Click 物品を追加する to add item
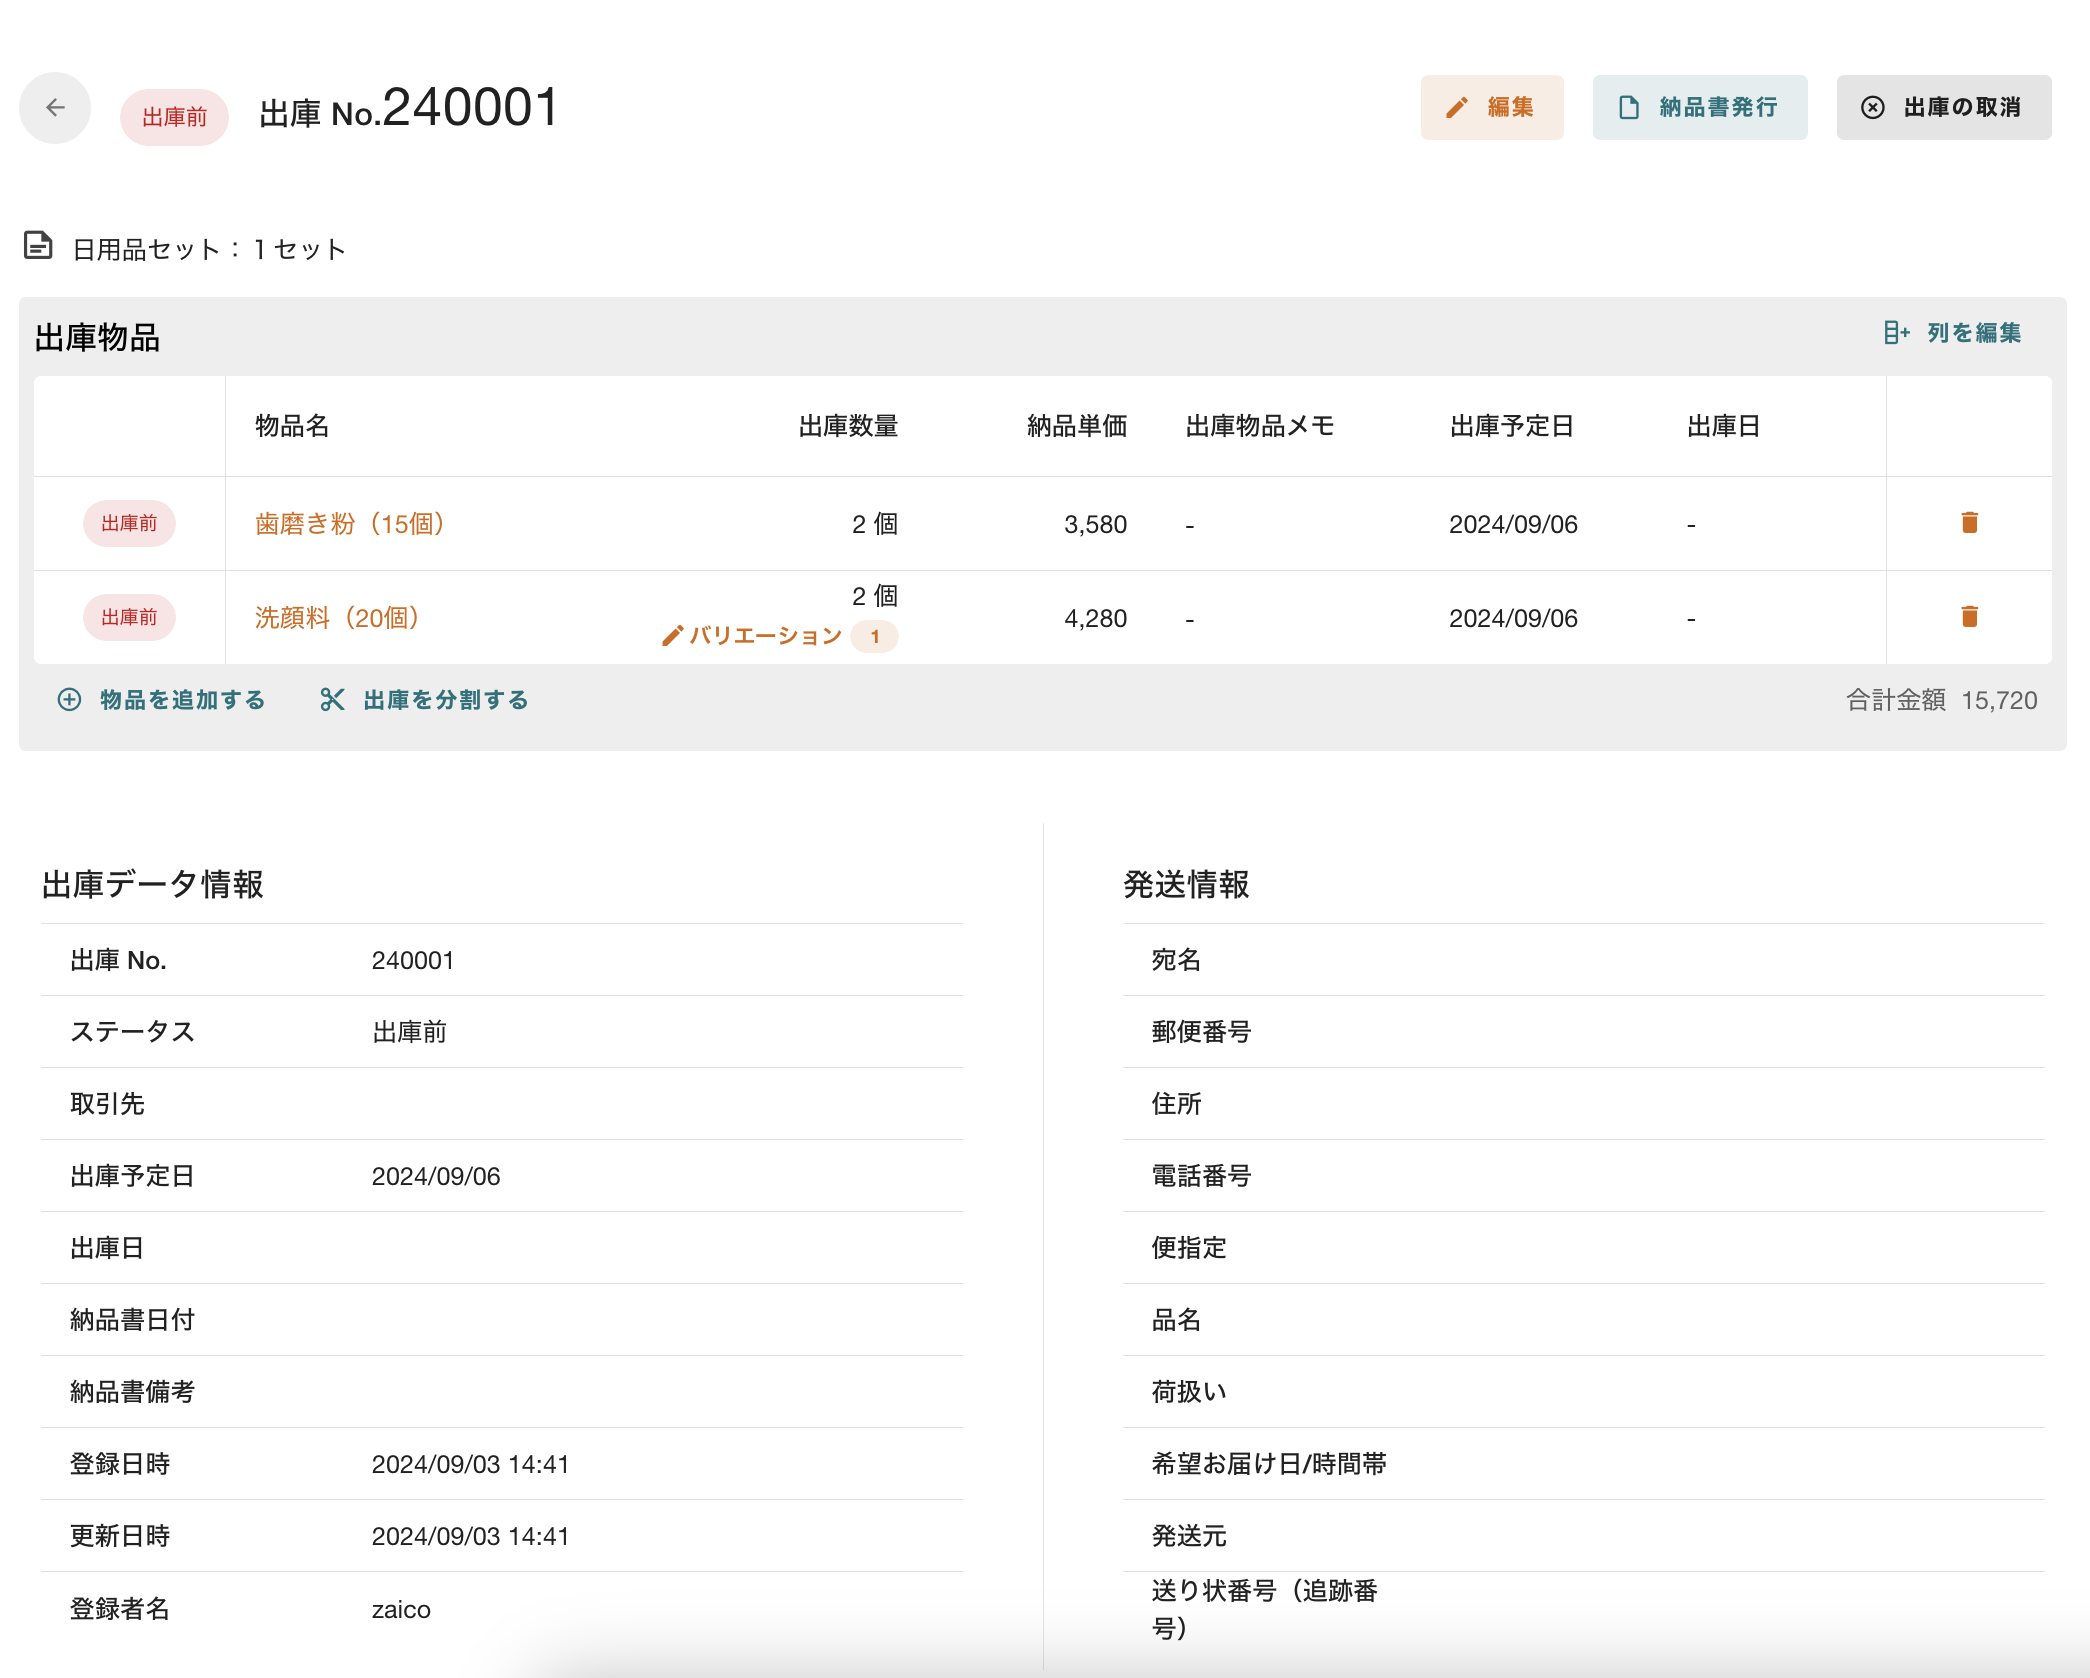This screenshot has height=1678, width=2090. [161, 700]
